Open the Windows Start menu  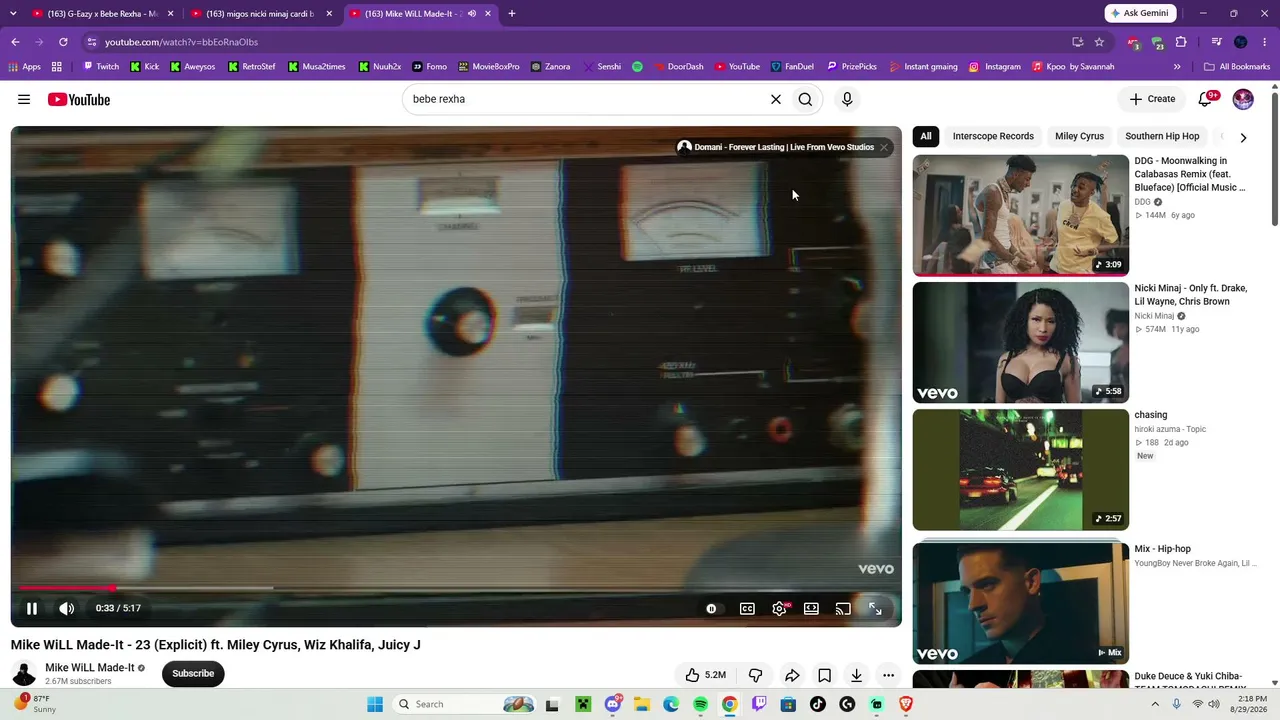(x=375, y=704)
